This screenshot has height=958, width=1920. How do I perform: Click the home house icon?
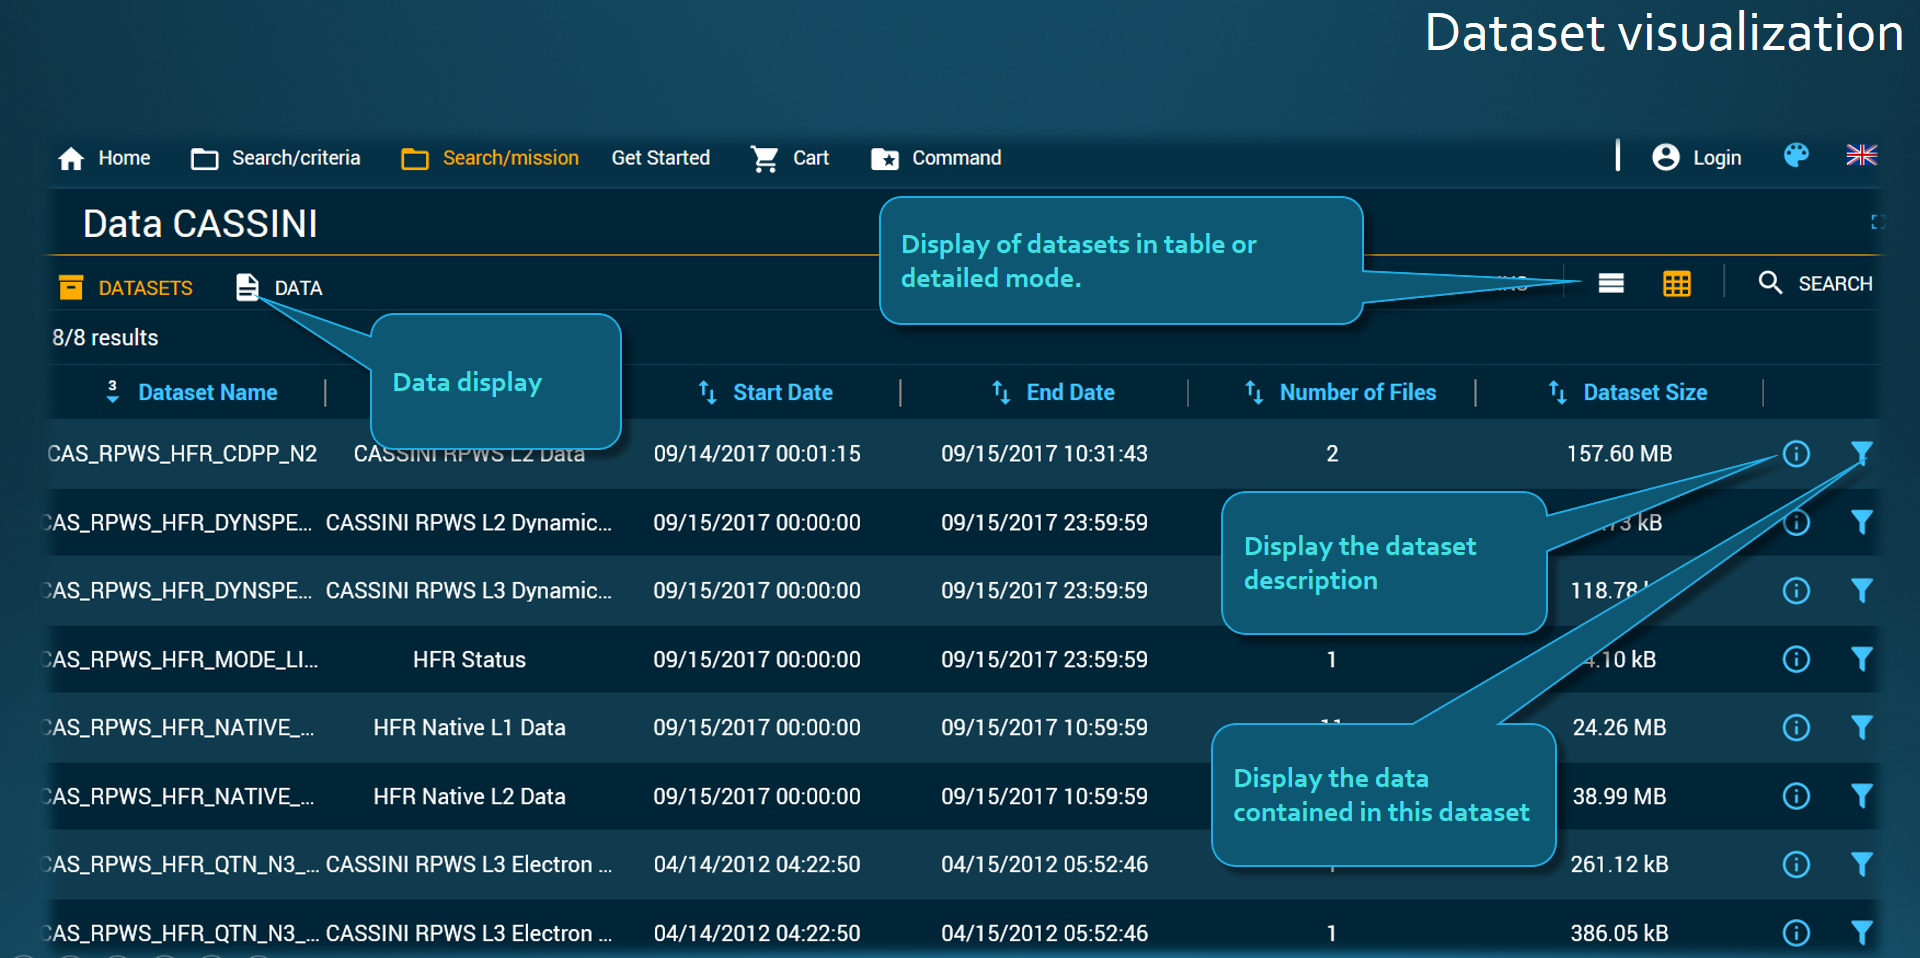coord(71,159)
